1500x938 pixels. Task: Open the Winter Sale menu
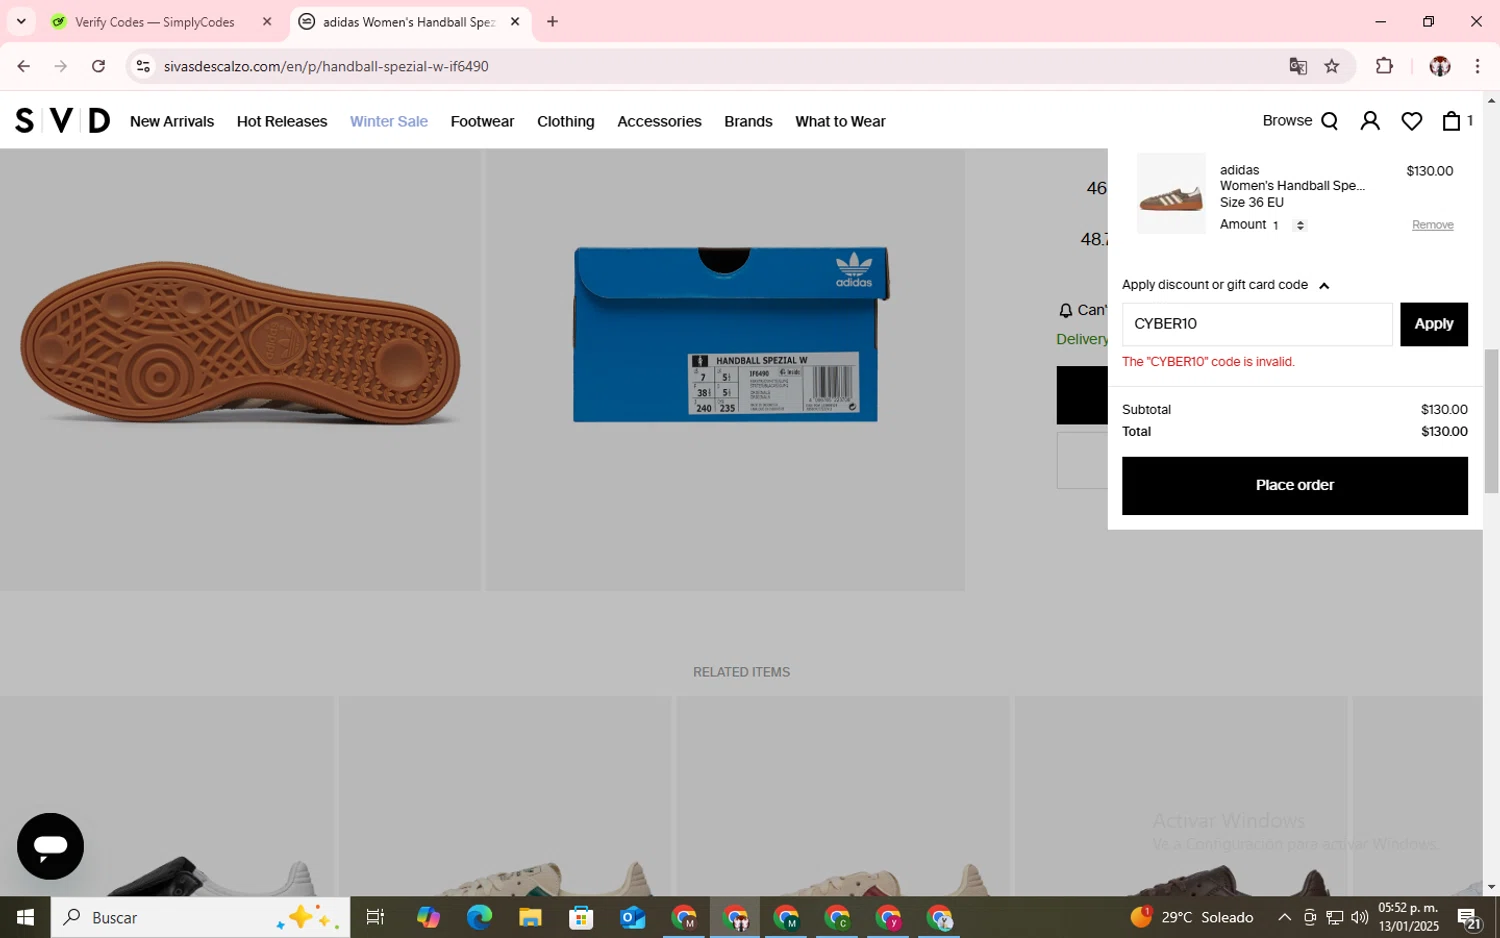tap(389, 121)
